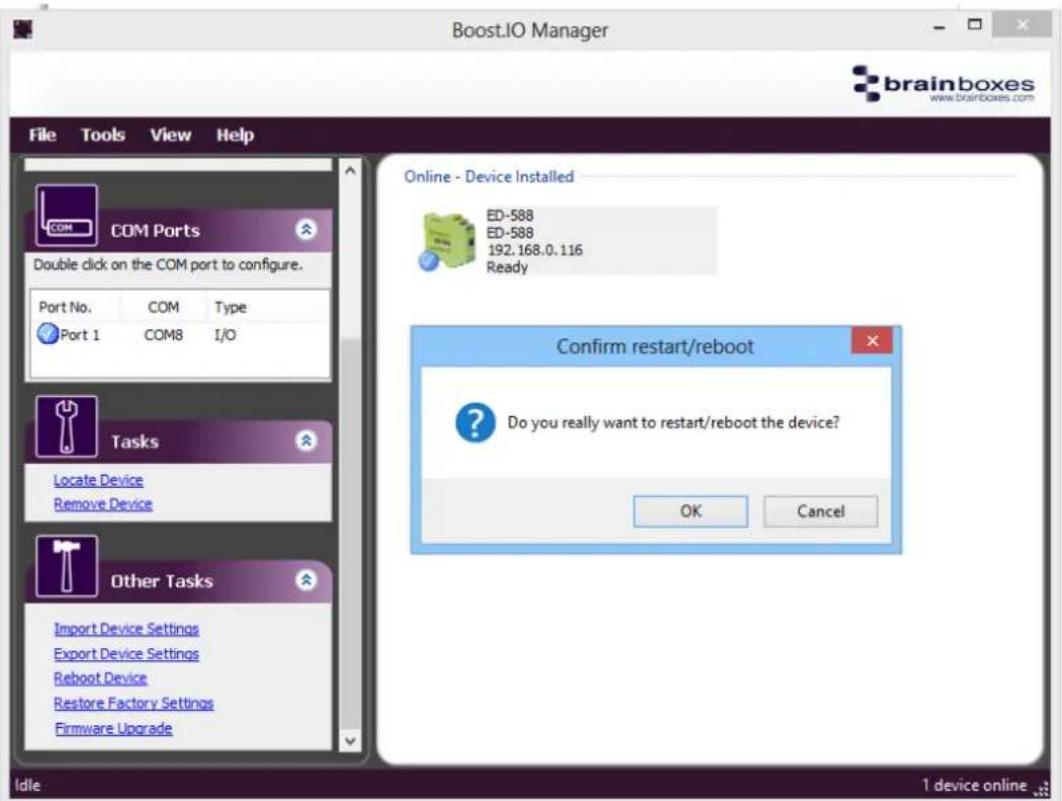
Task: Click the Other Tasks hammer icon
Action: coord(66,566)
